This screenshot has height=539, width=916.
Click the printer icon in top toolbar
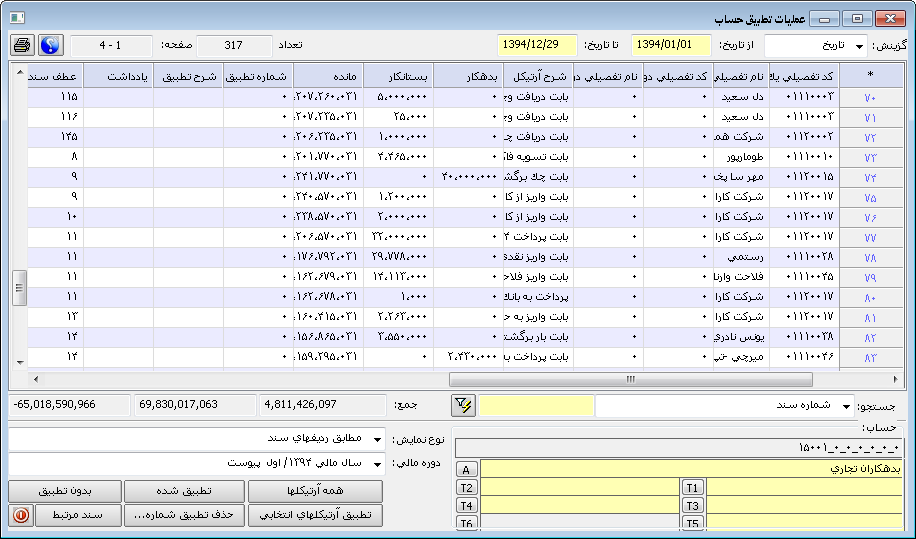(22, 46)
